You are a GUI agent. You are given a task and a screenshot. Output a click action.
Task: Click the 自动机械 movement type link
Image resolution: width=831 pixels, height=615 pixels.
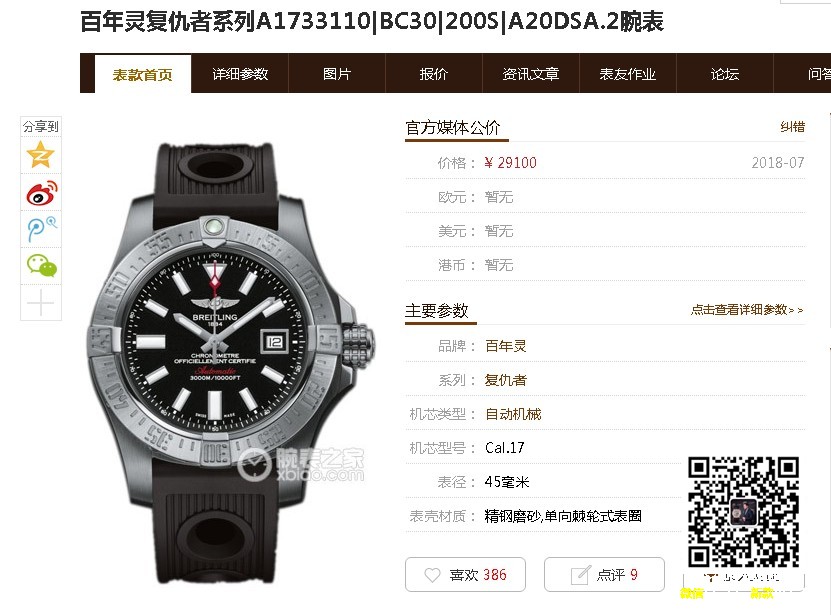pyautogui.click(x=513, y=414)
